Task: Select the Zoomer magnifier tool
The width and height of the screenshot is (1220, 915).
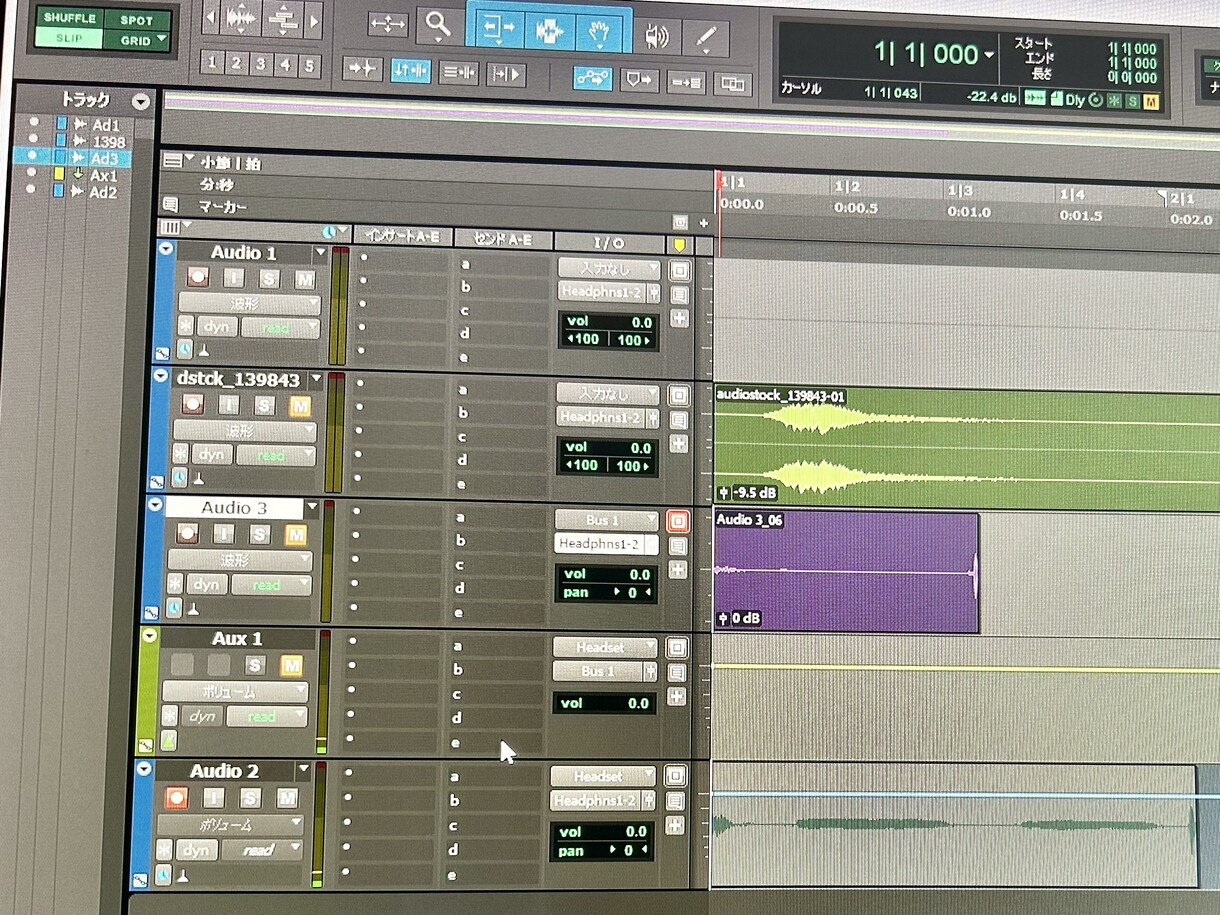Action: click(438, 27)
